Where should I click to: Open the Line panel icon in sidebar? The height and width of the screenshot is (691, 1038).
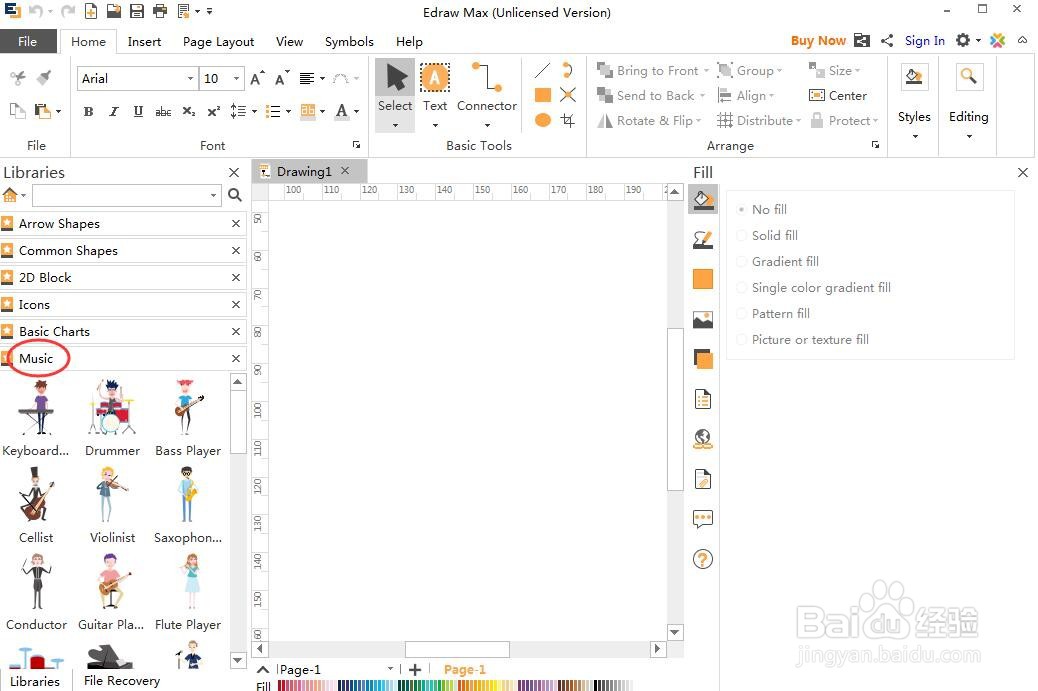(702, 239)
